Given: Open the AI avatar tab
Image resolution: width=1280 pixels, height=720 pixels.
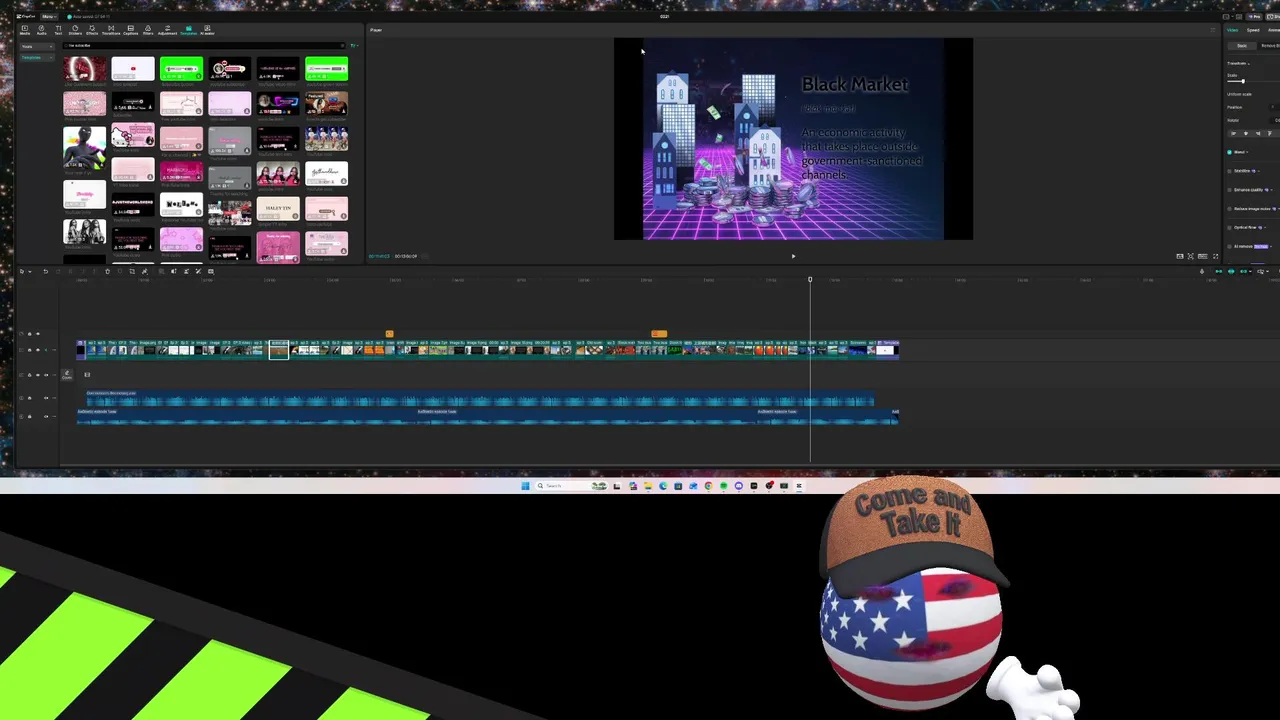Looking at the screenshot, I should (207, 30).
